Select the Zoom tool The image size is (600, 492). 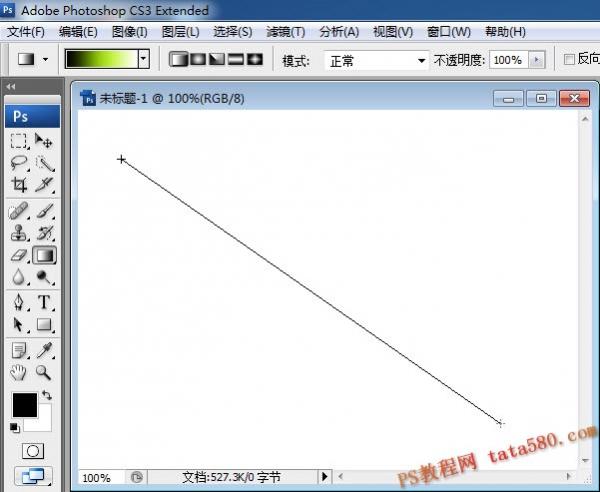pyautogui.click(x=44, y=372)
